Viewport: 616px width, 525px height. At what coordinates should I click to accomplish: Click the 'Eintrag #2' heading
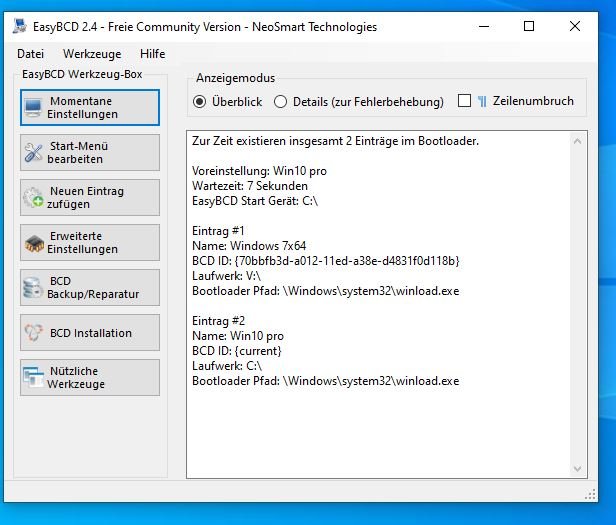pyautogui.click(x=218, y=321)
